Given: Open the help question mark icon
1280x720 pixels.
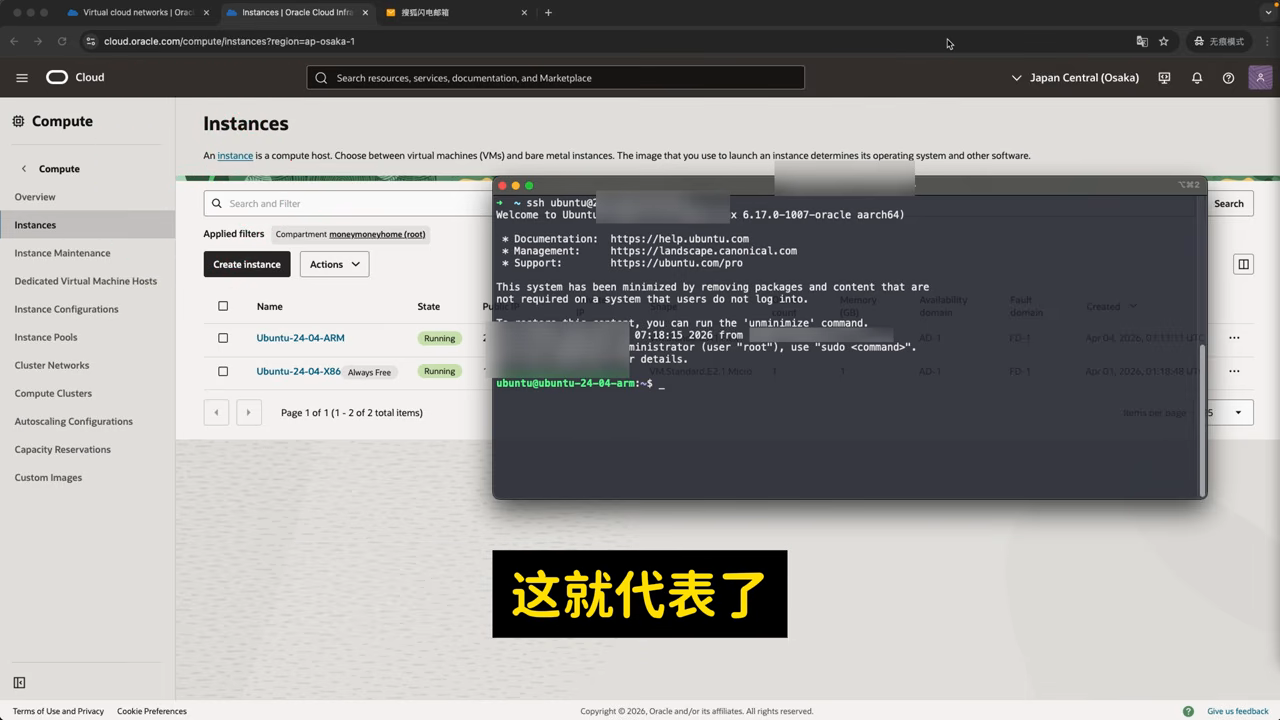Looking at the screenshot, I should pyautogui.click(x=1228, y=78).
